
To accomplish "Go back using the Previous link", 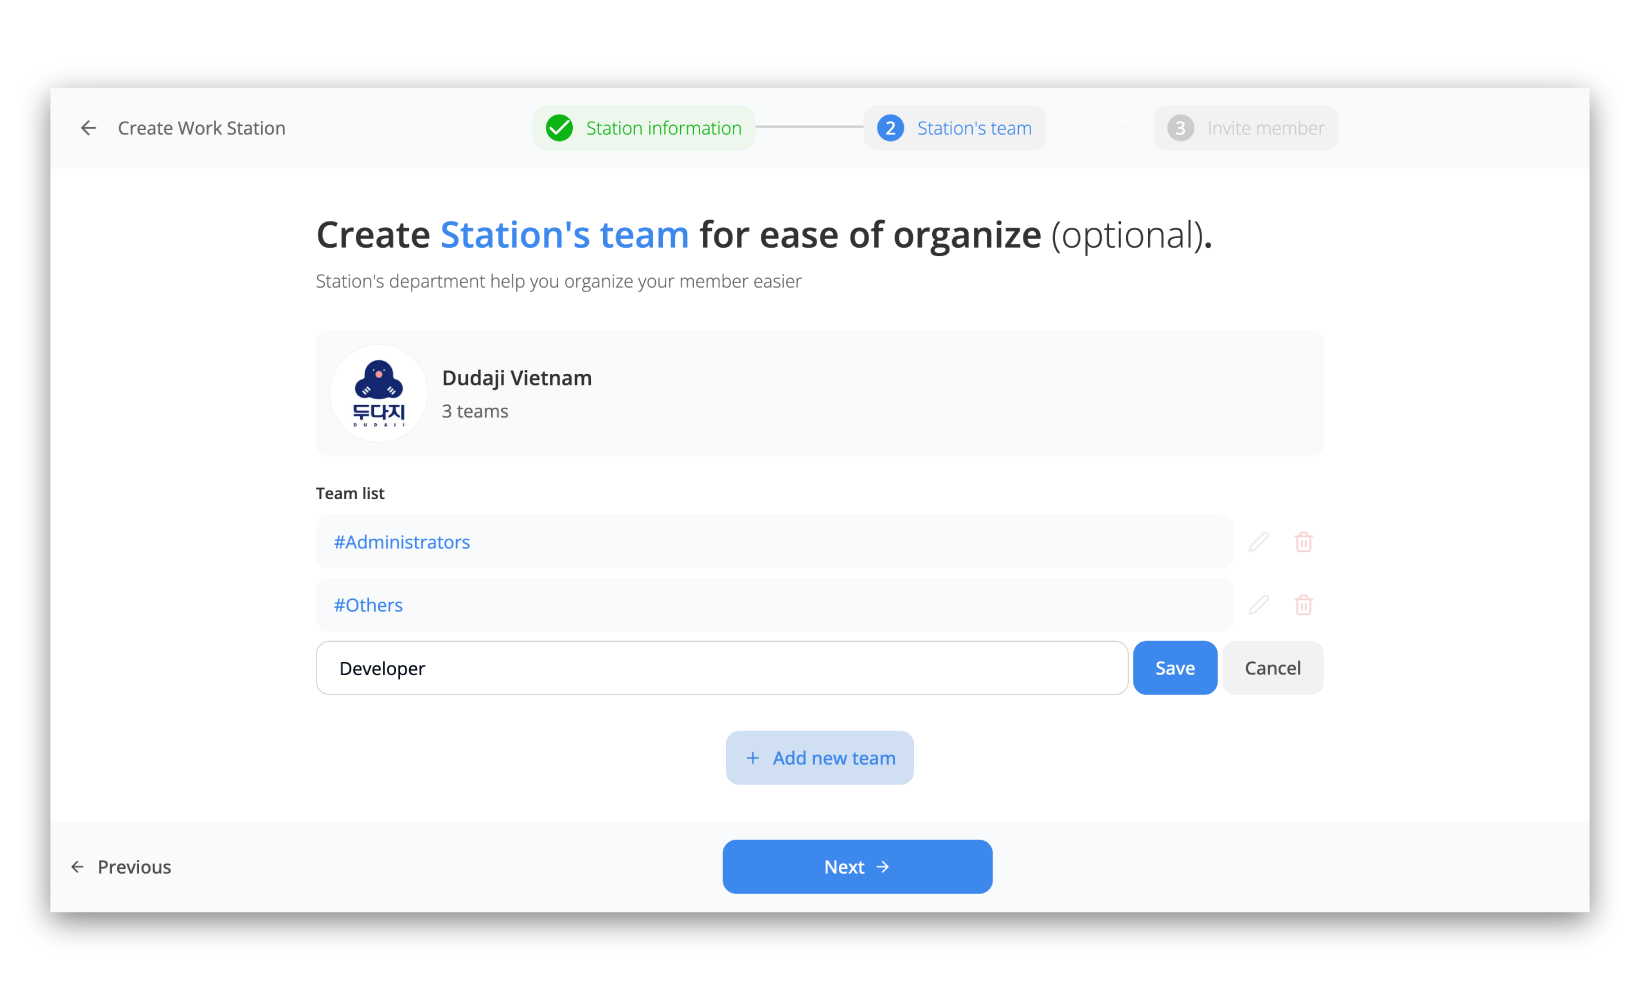I will (x=122, y=867).
